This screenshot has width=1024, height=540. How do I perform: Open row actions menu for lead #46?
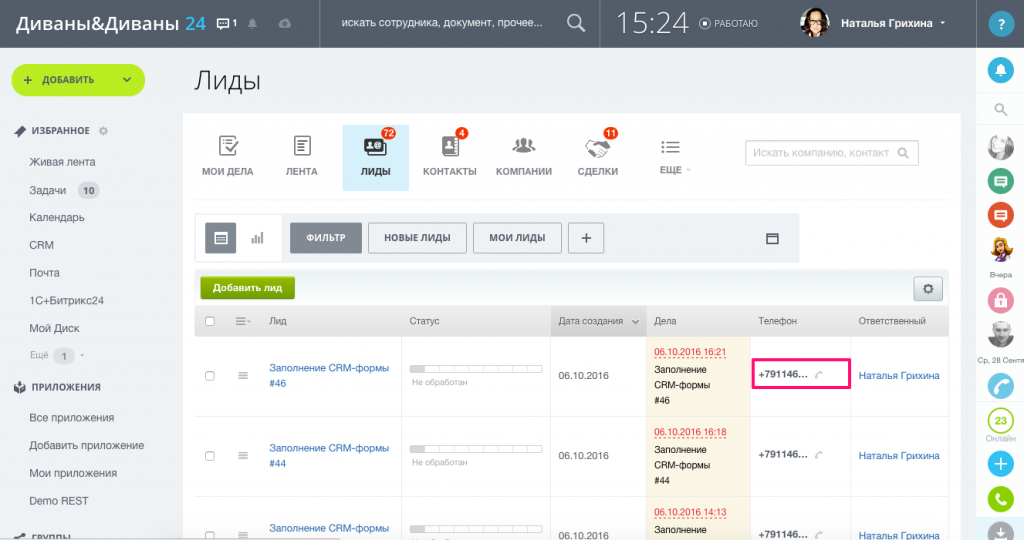[243, 375]
